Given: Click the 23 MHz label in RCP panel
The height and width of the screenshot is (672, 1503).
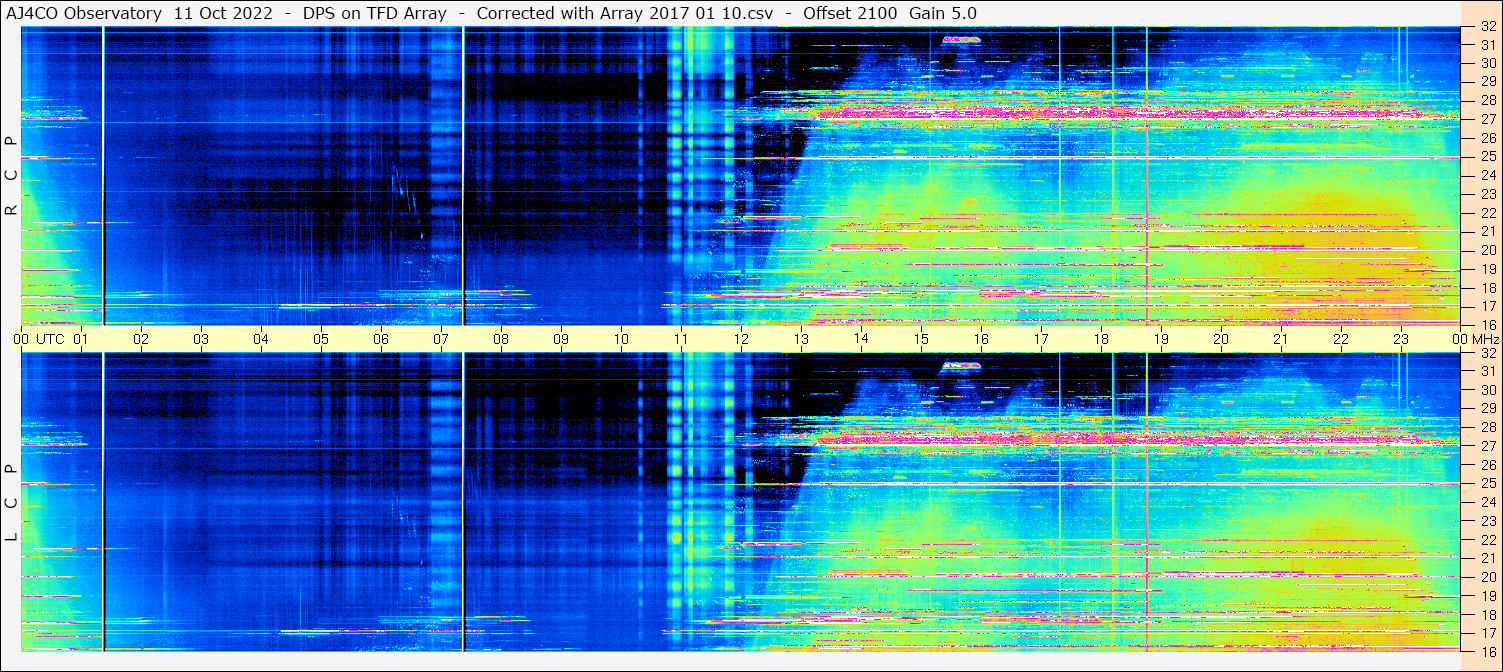Looking at the screenshot, I should 1488,194.
